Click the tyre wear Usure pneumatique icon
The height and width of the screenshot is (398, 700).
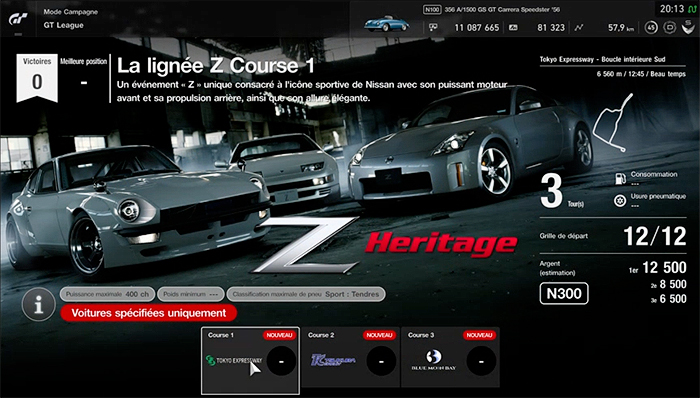[620, 201]
